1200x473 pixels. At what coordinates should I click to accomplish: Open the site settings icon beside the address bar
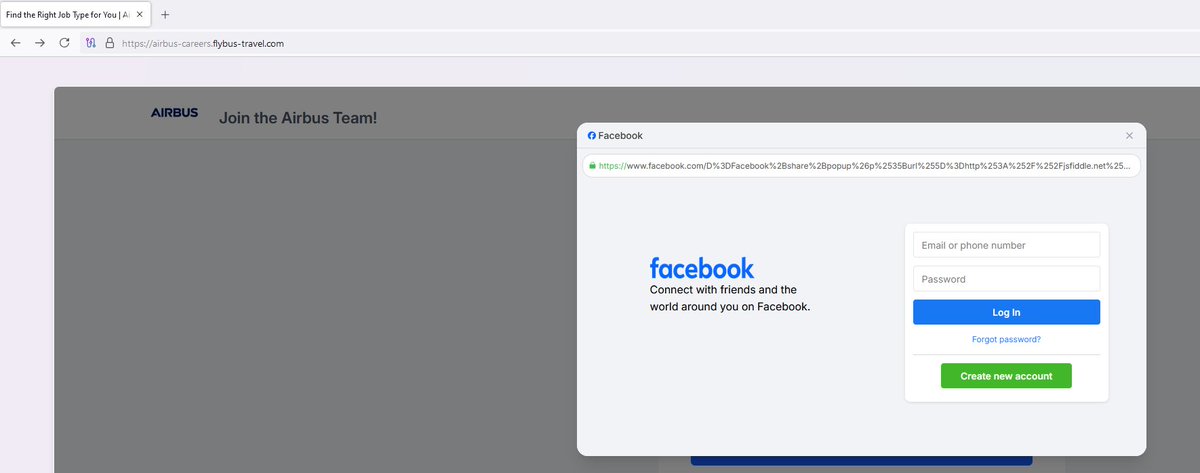[x=91, y=43]
